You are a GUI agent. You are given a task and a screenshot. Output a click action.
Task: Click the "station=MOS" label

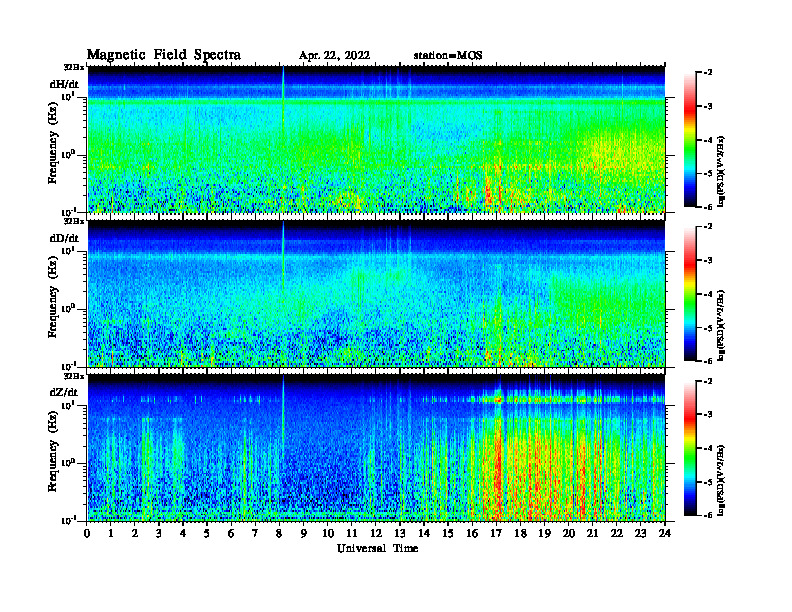click(x=448, y=56)
